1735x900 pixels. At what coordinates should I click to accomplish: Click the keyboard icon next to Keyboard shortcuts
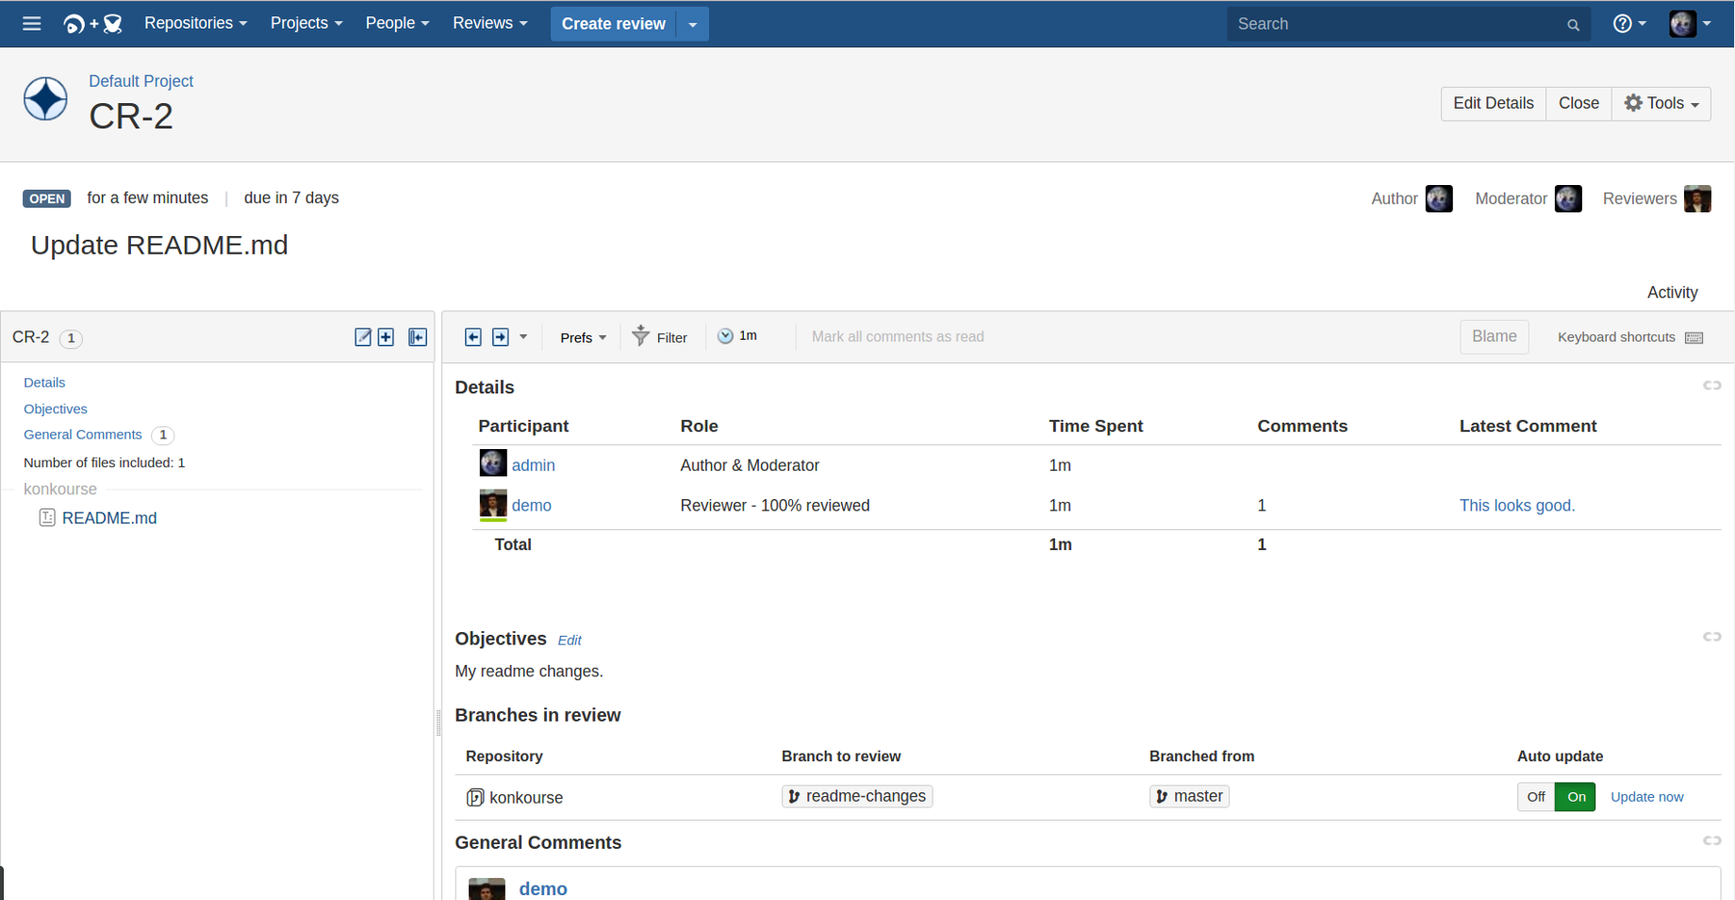[x=1694, y=337]
